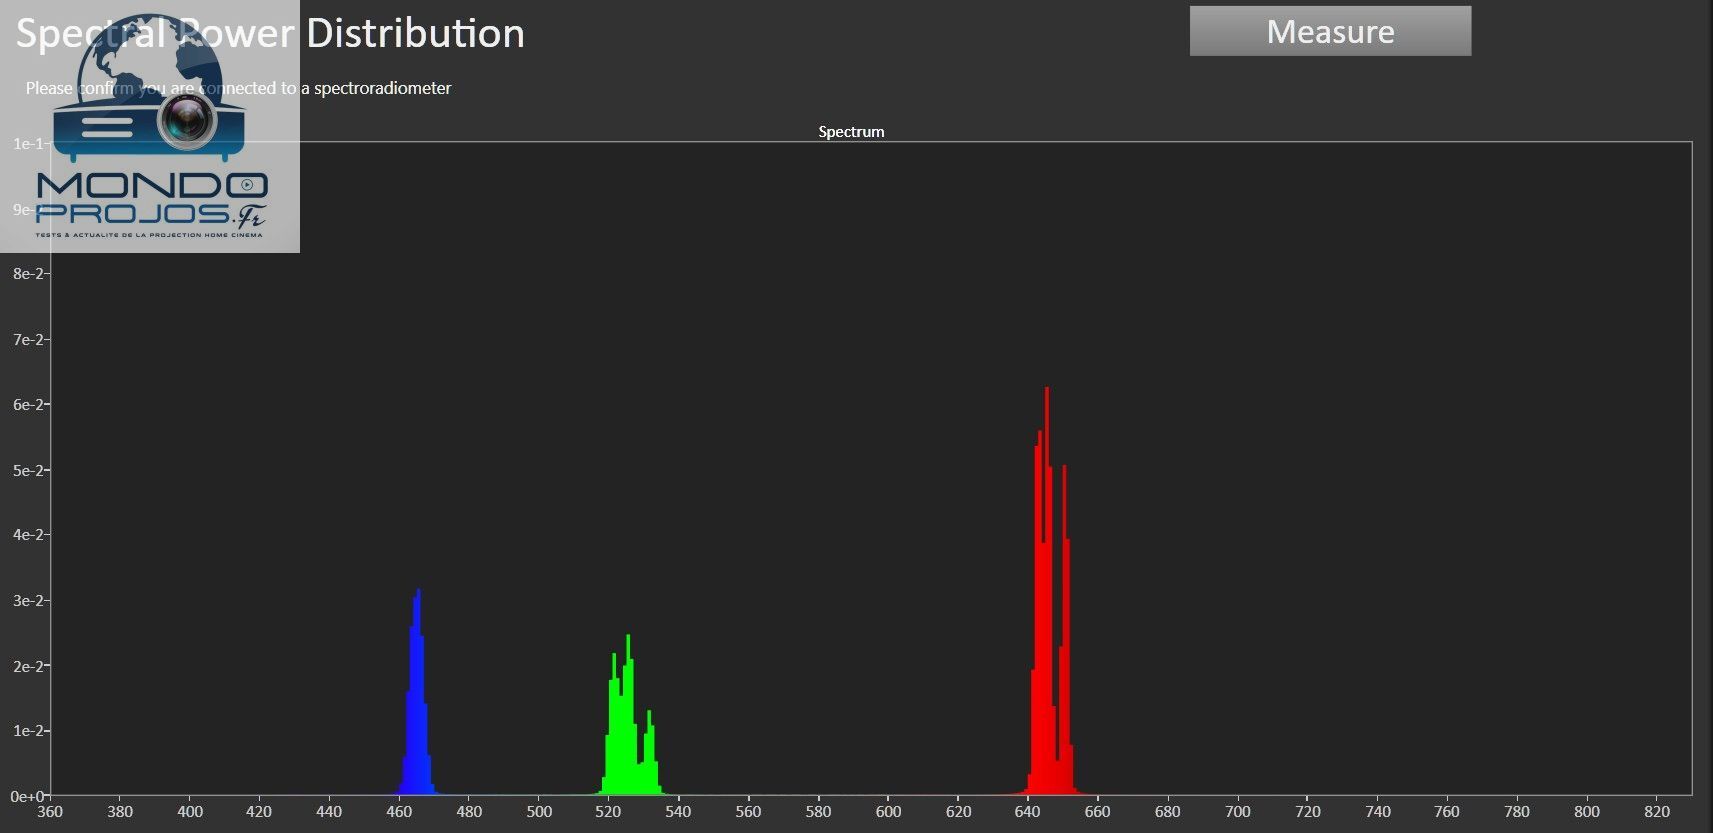1713x833 pixels.
Task: Select the green spectral peak in the chart
Action: 630,715
